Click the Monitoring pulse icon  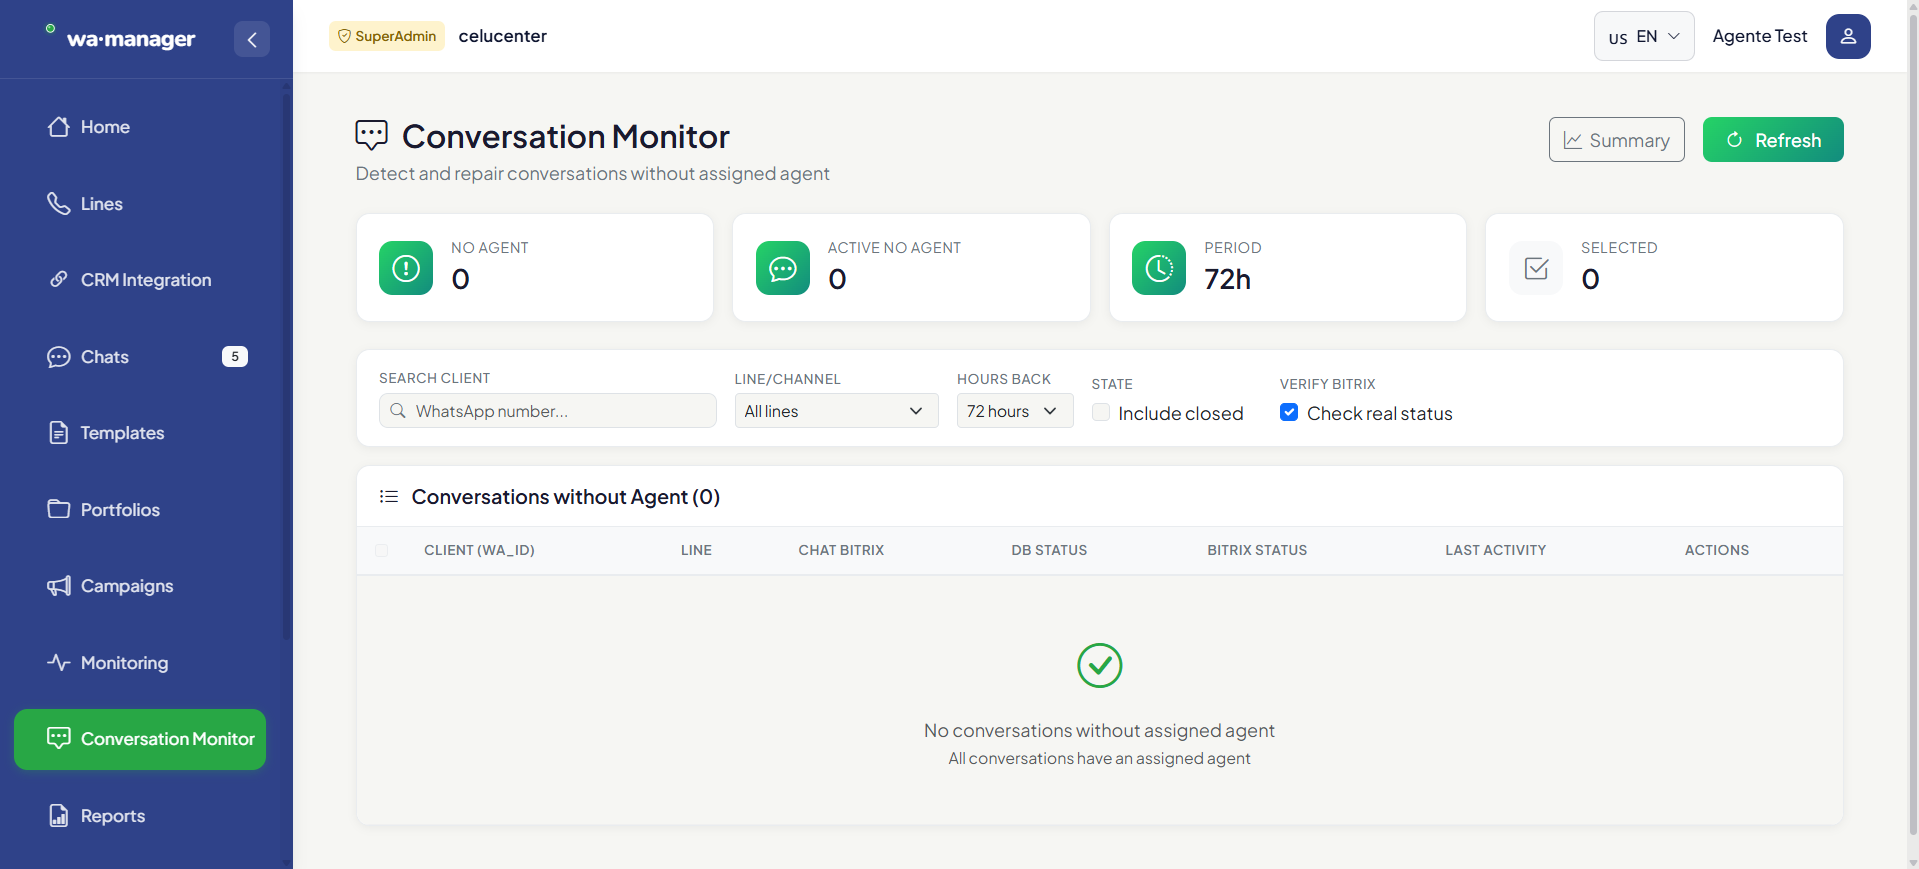click(59, 662)
